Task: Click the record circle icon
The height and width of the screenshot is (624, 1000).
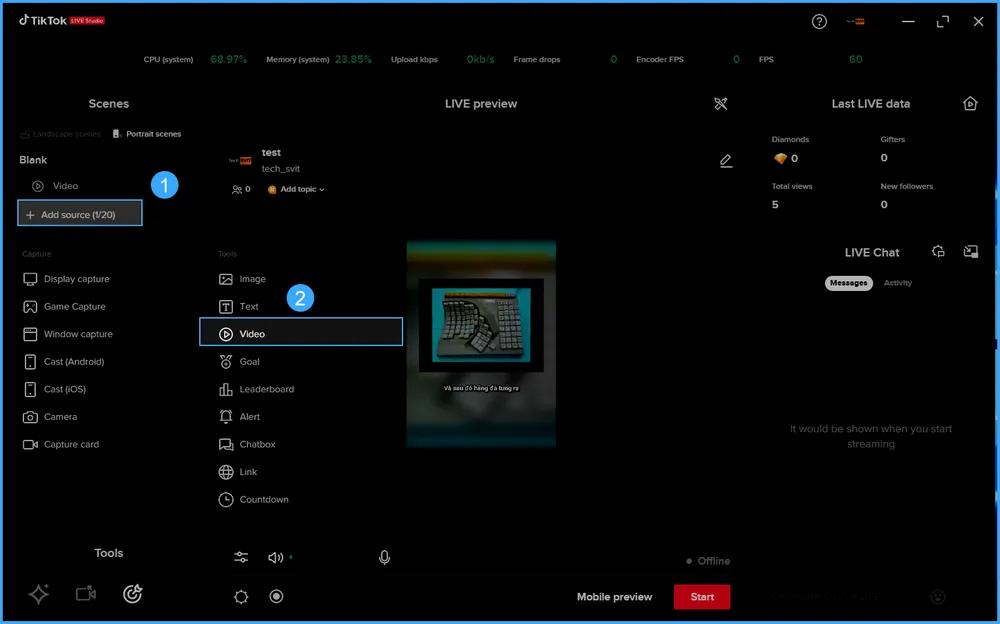Action: coord(276,596)
